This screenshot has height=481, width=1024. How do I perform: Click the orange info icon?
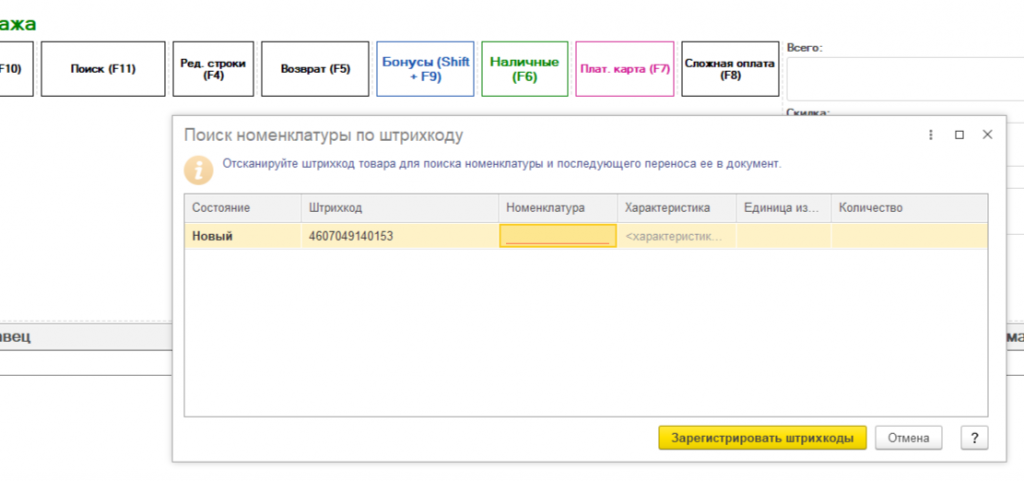(x=199, y=170)
